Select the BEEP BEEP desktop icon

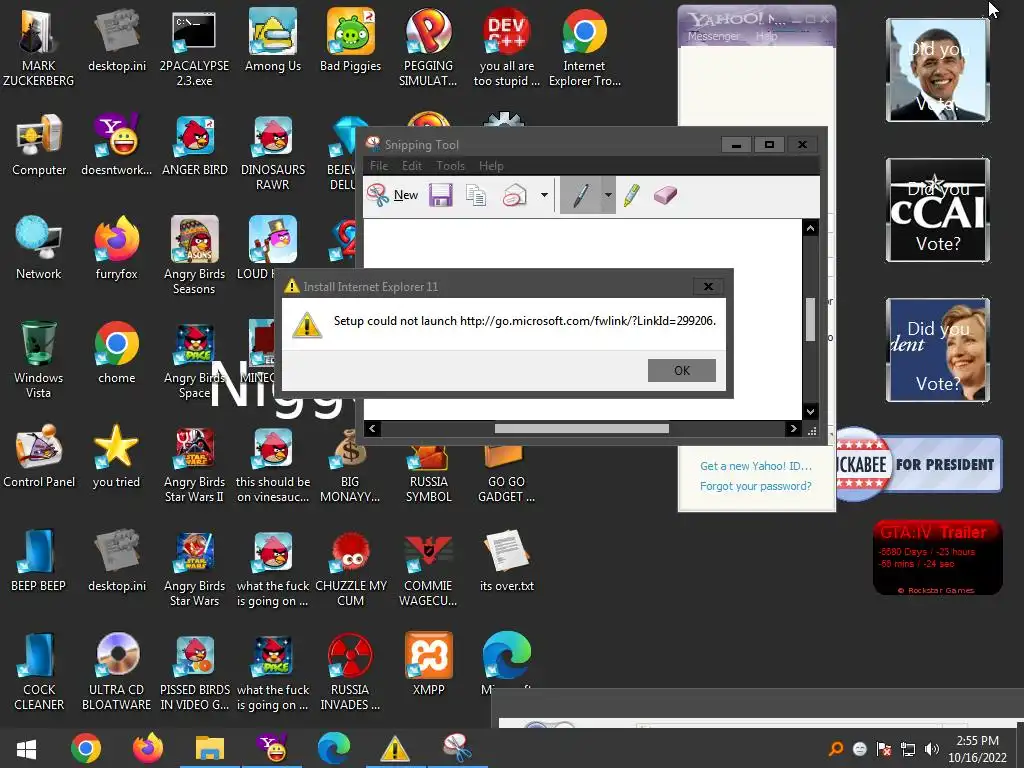[39, 560]
